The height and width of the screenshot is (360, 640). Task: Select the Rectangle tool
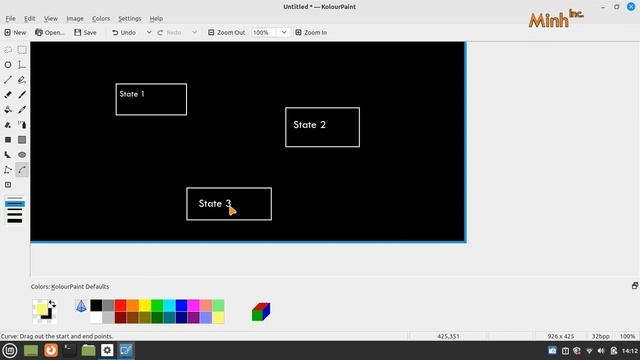(x=22, y=140)
